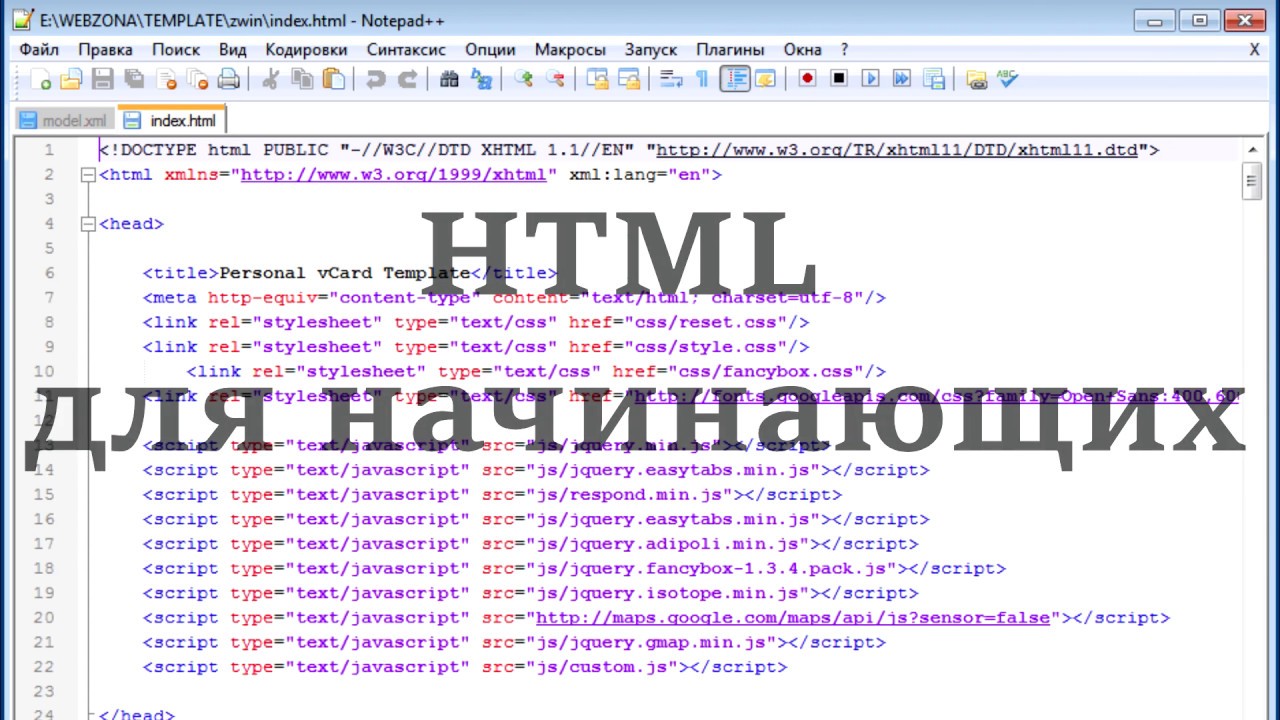The image size is (1280, 720).
Task: Click the vertical scrollbar up arrow
Action: [x=1251, y=150]
